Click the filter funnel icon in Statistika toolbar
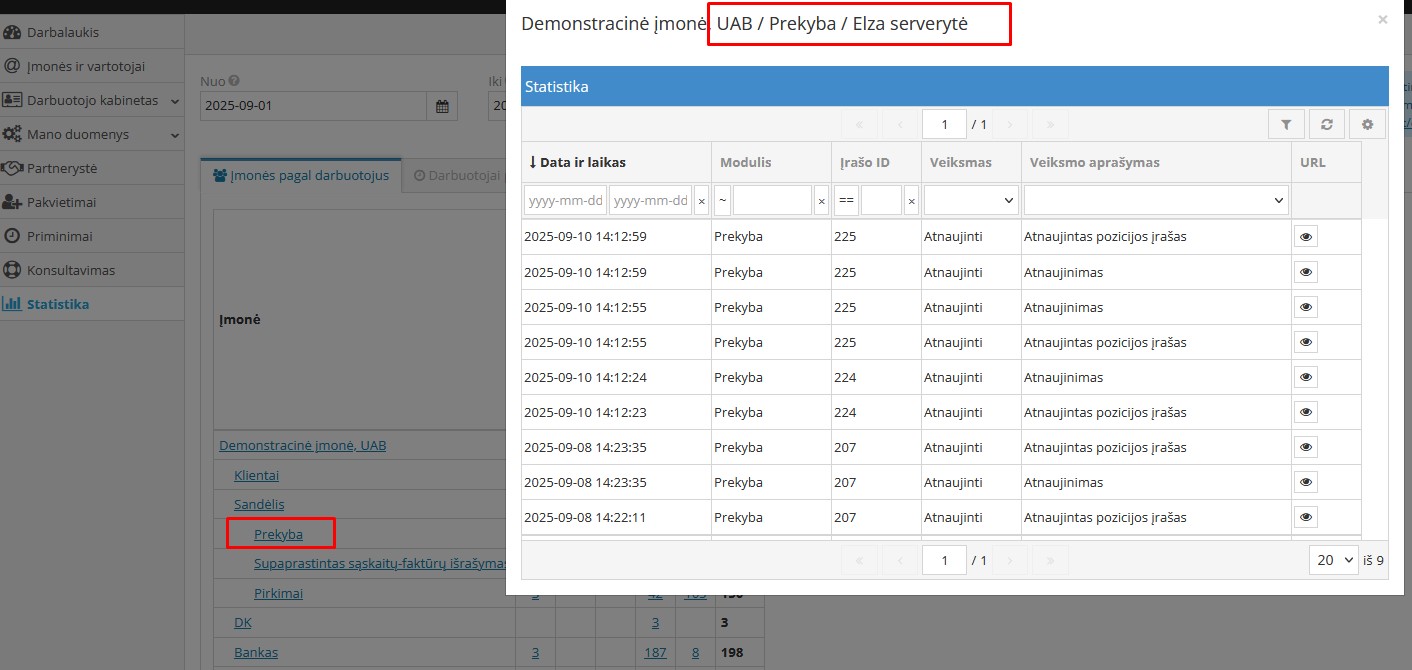 coord(1286,125)
